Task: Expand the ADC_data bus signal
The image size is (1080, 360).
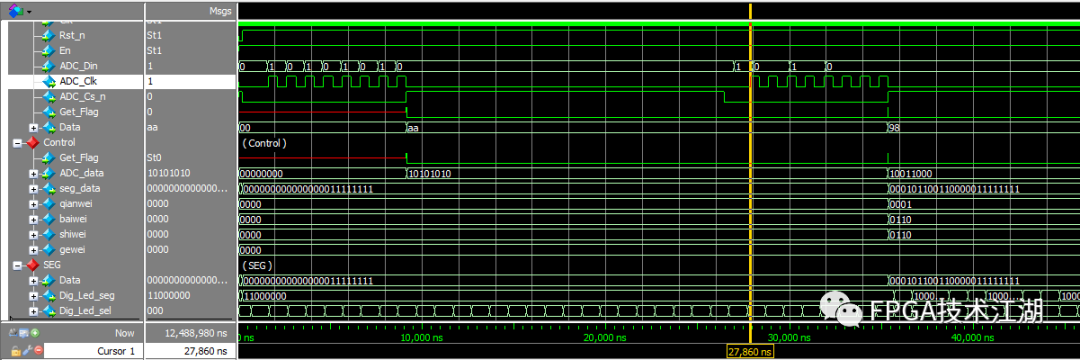Action: [34, 173]
